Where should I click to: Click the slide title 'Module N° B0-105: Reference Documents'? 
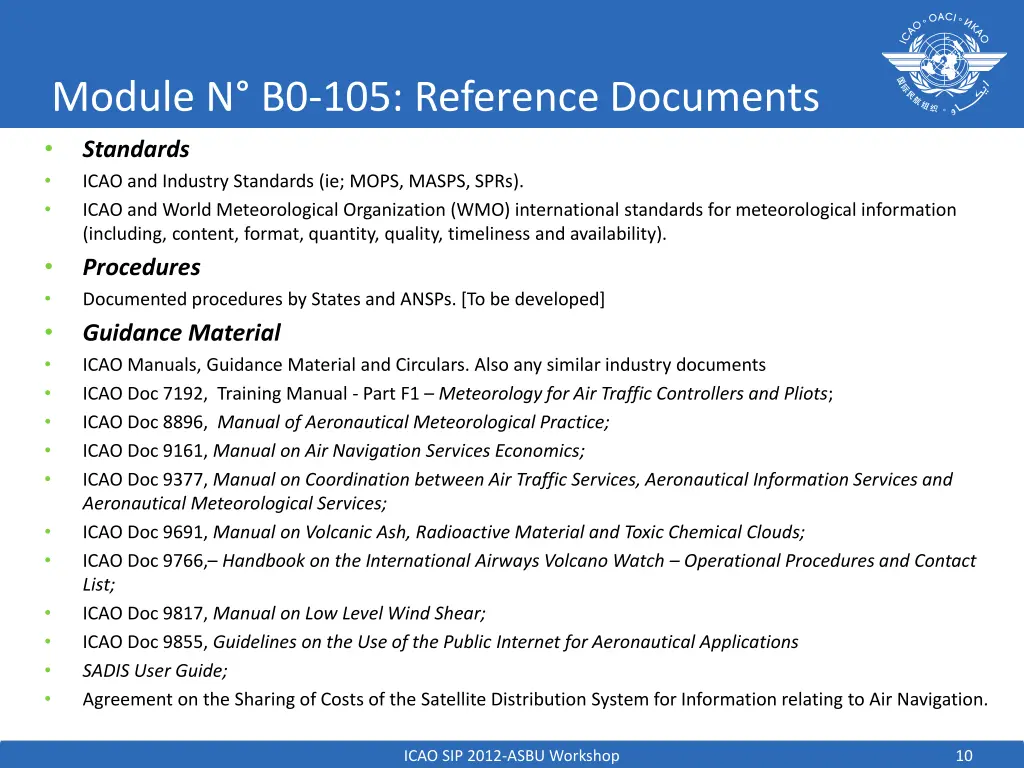435,98
